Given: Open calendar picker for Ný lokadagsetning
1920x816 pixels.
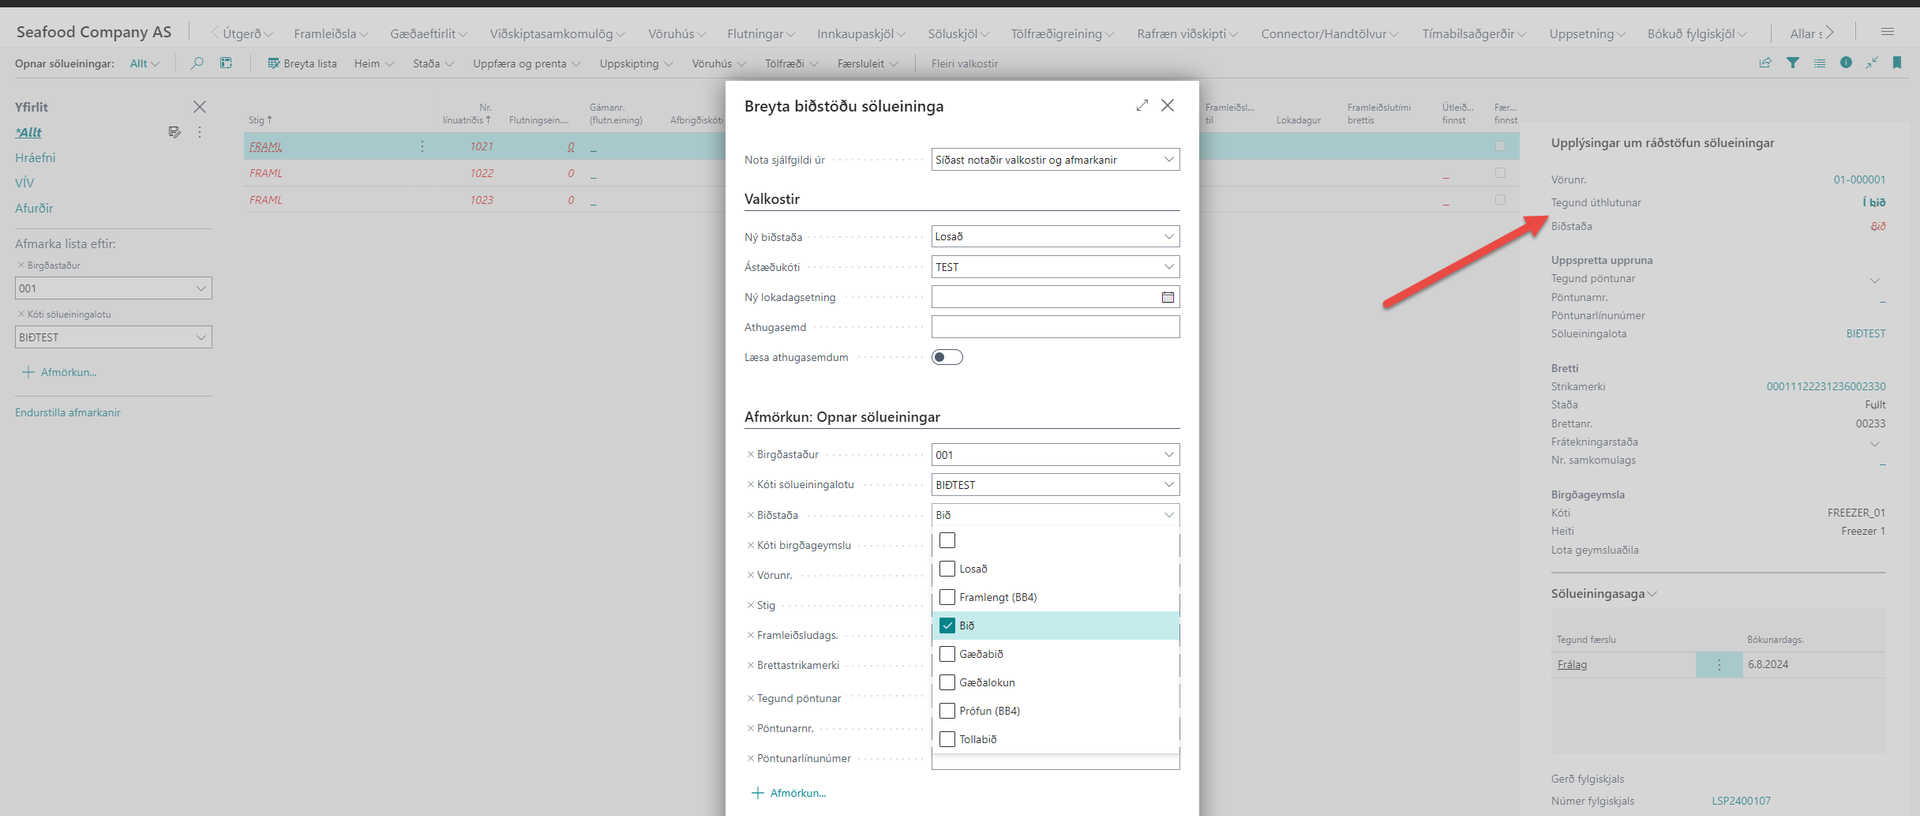Looking at the screenshot, I should [x=1167, y=297].
